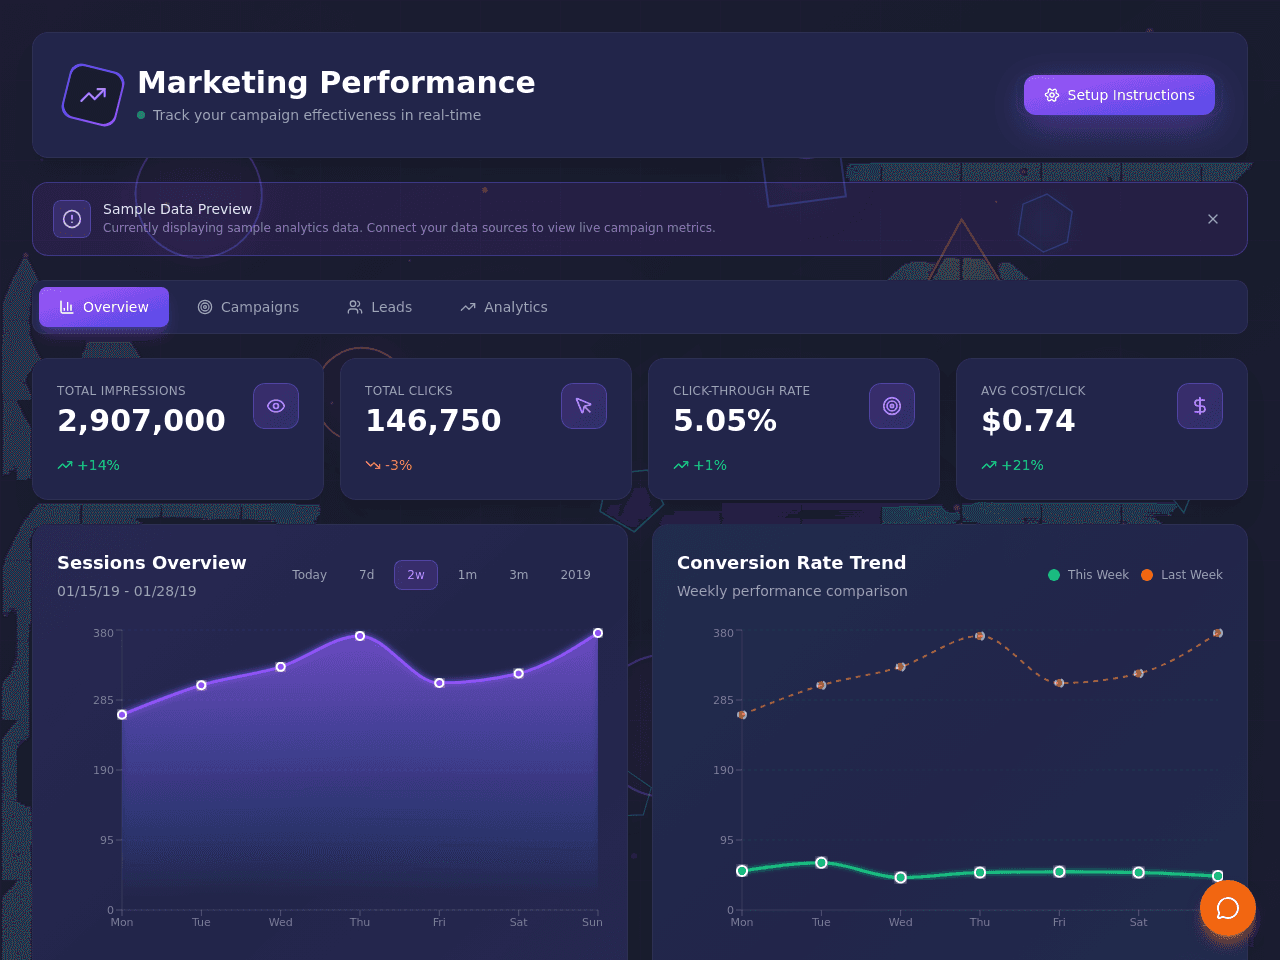Open Setup Instructions
The width and height of the screenshot is (1280, 960).
click(x=1119, y=95)
